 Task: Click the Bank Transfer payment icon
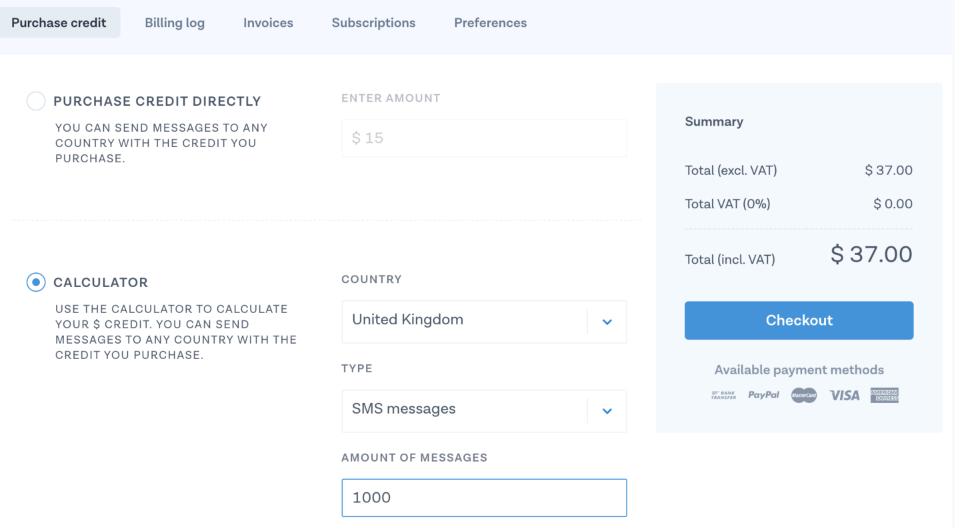point(723,395)
